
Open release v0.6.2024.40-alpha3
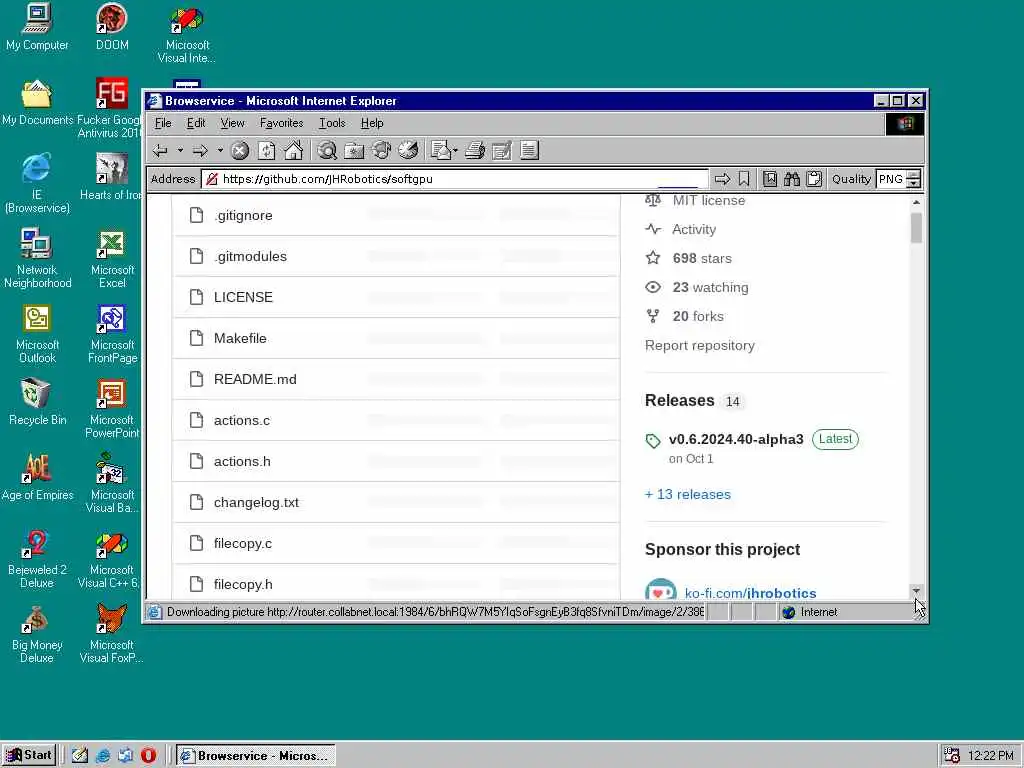[736, 440]
